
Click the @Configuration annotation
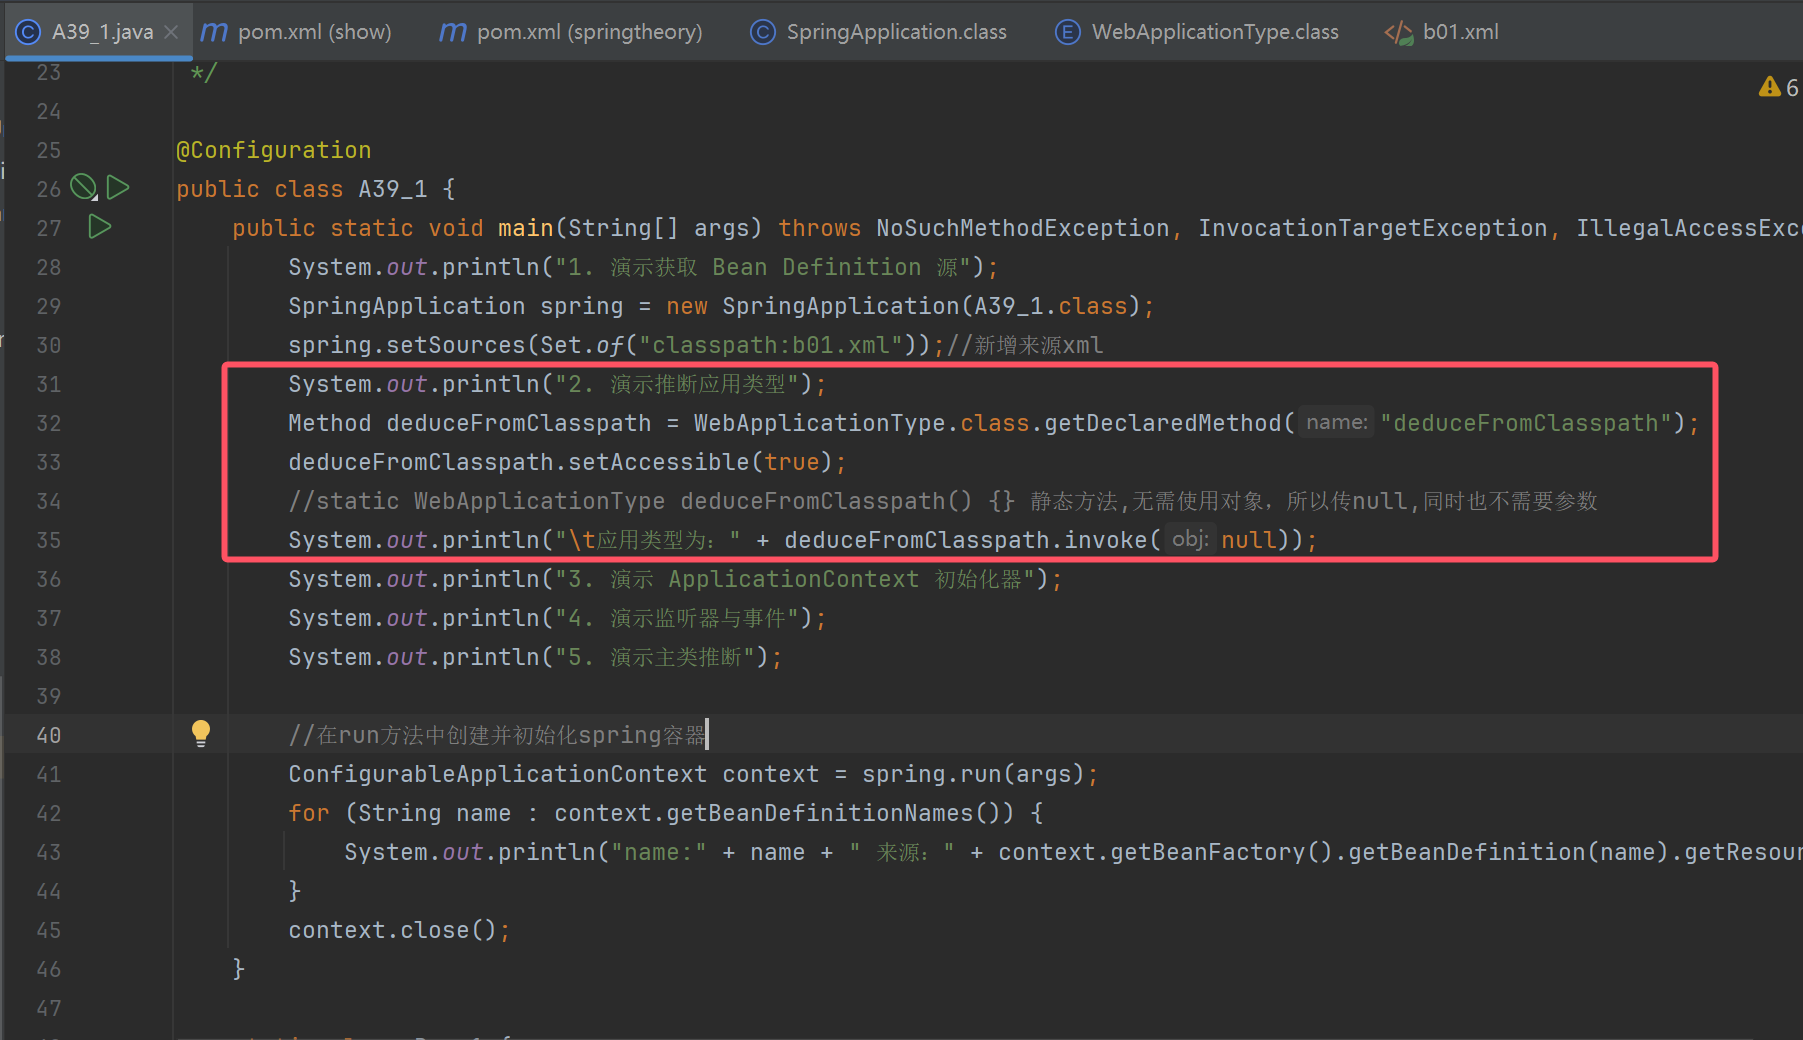tap(274, 150)
